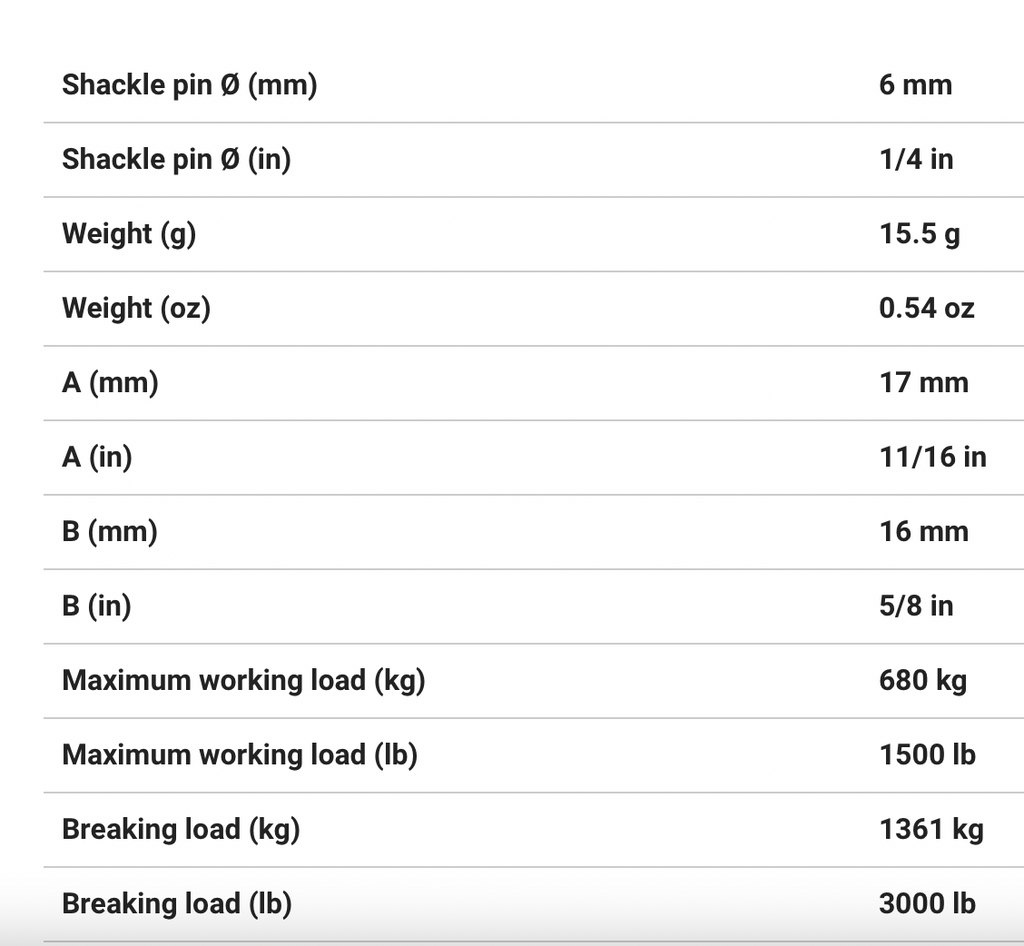Select the 1500 lb working load value
Screen dimensions: 1024x946
[927, 755]
